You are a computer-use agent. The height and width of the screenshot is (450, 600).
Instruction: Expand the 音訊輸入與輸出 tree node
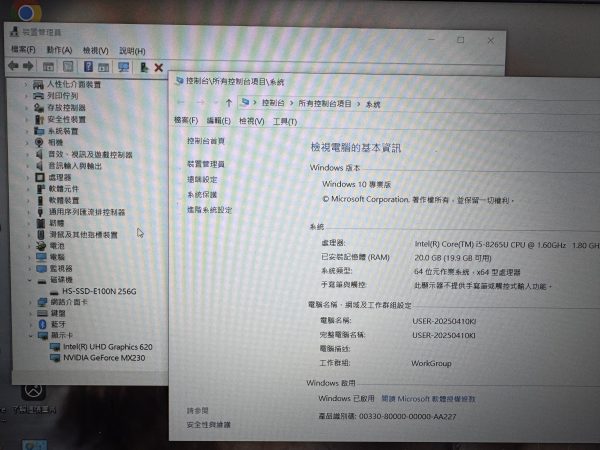[28, 166]
